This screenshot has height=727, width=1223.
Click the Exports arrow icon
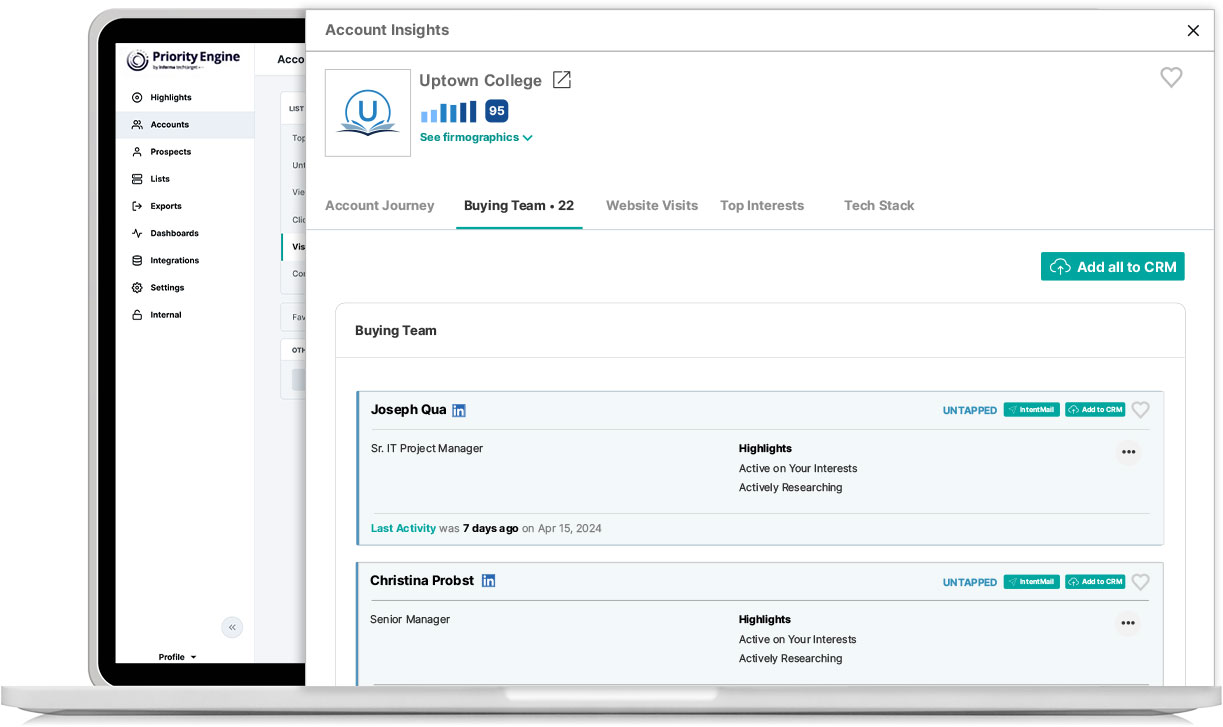(137, 206)
